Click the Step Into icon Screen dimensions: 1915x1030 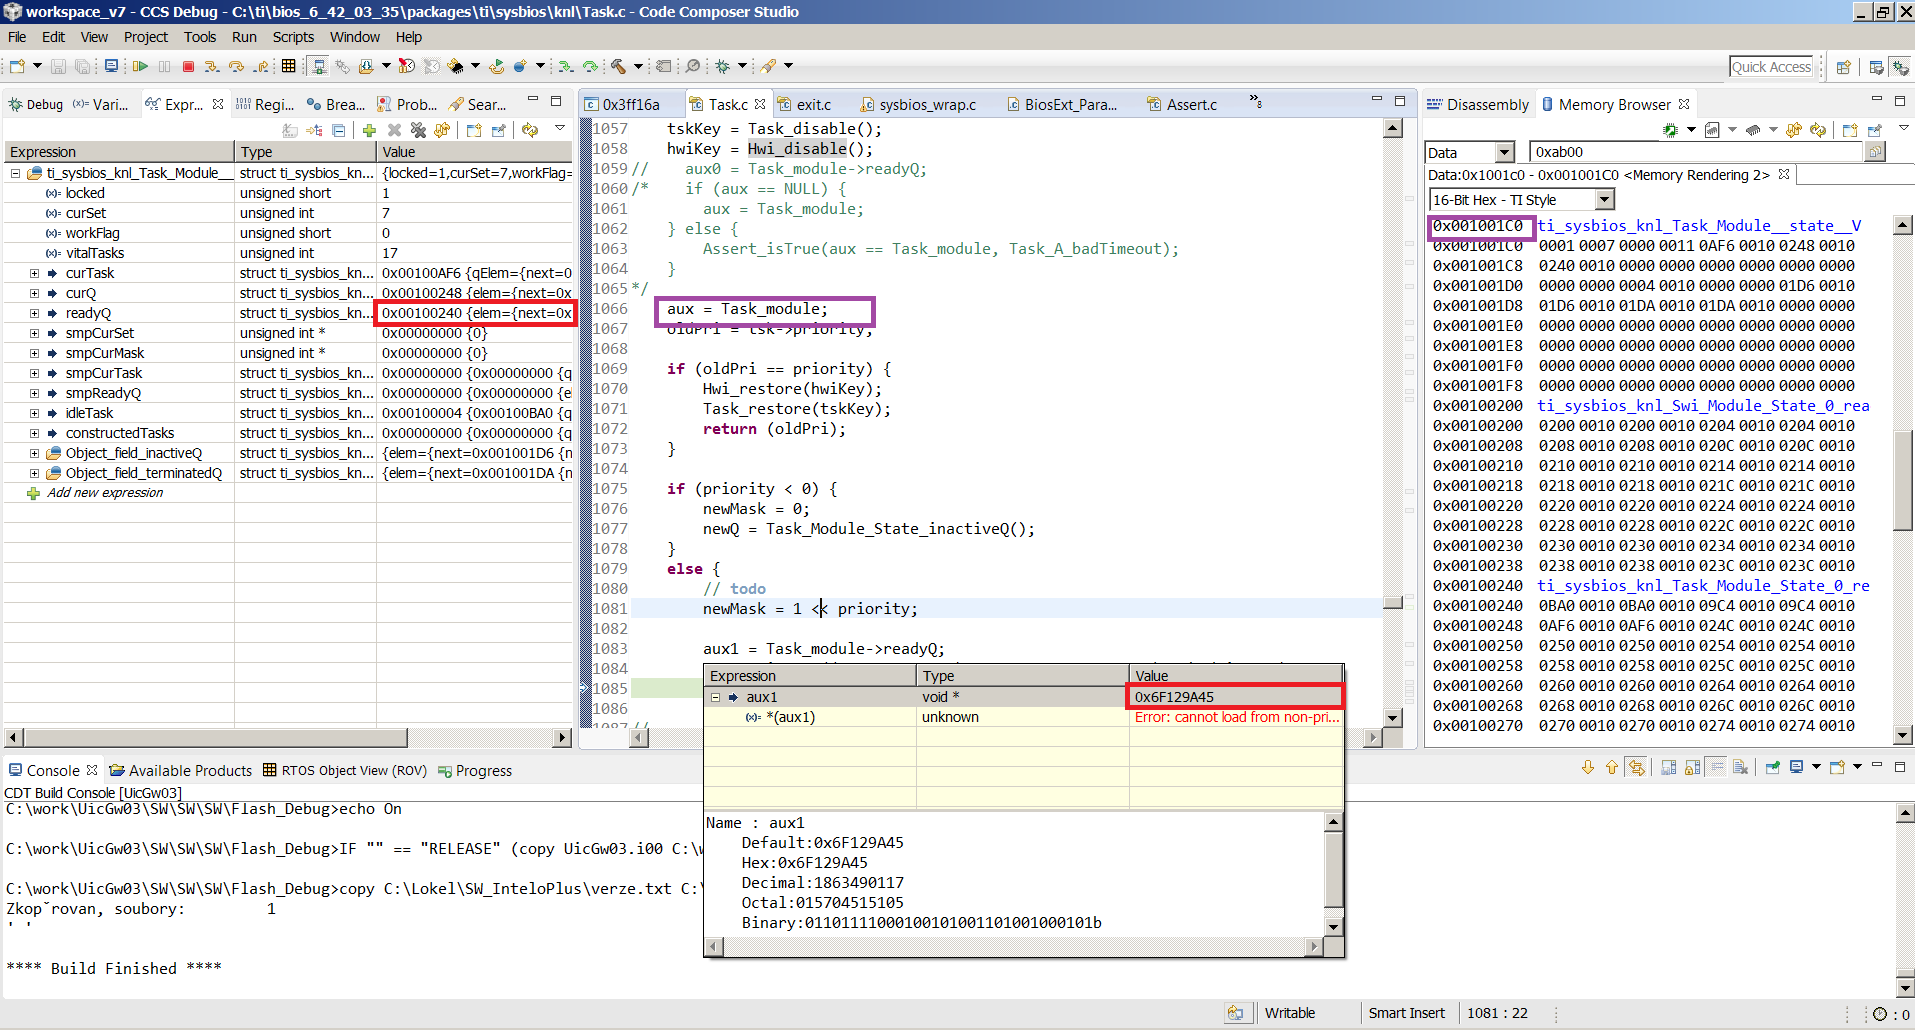click(x=212, y=66)
